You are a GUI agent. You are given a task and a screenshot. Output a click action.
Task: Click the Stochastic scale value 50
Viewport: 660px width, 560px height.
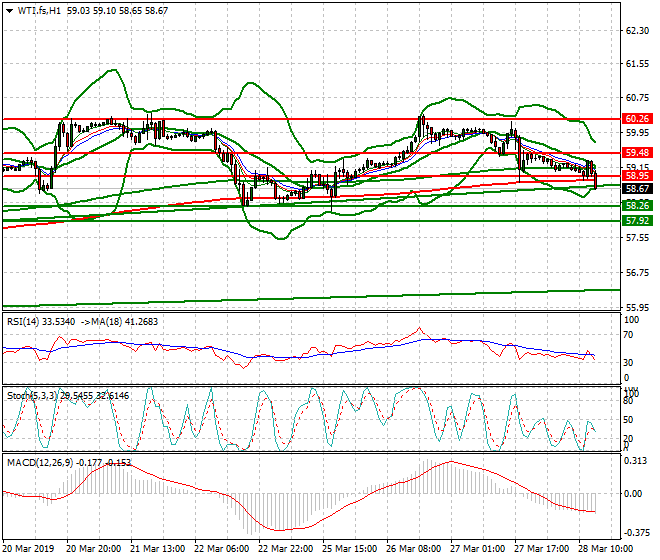click(x=628, y=420)
